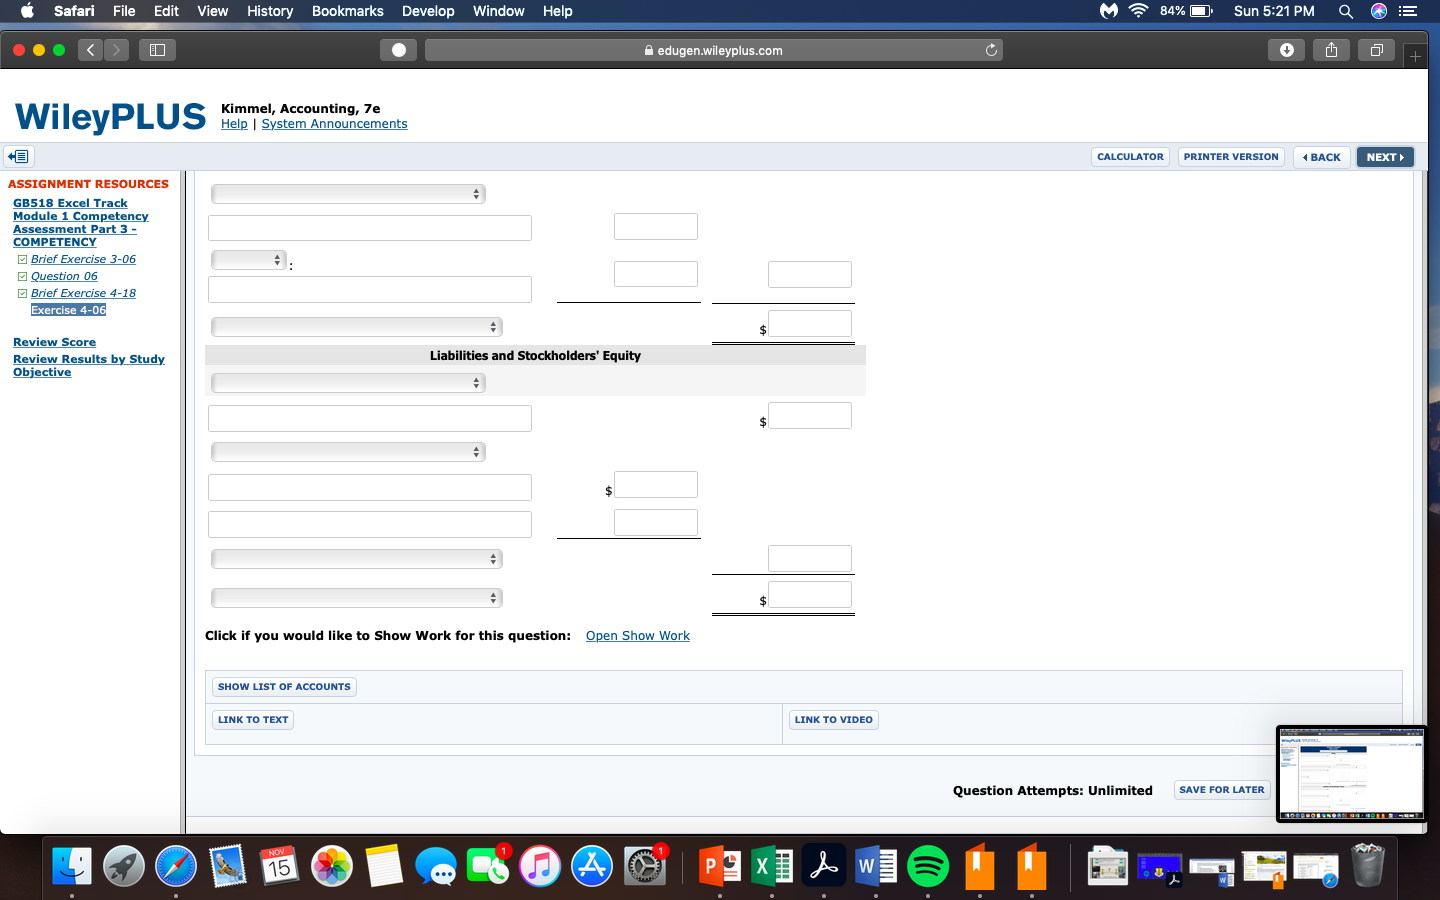Open the View menu
This screenshot has height=900, width=1440.
click(x=212, y=11)
